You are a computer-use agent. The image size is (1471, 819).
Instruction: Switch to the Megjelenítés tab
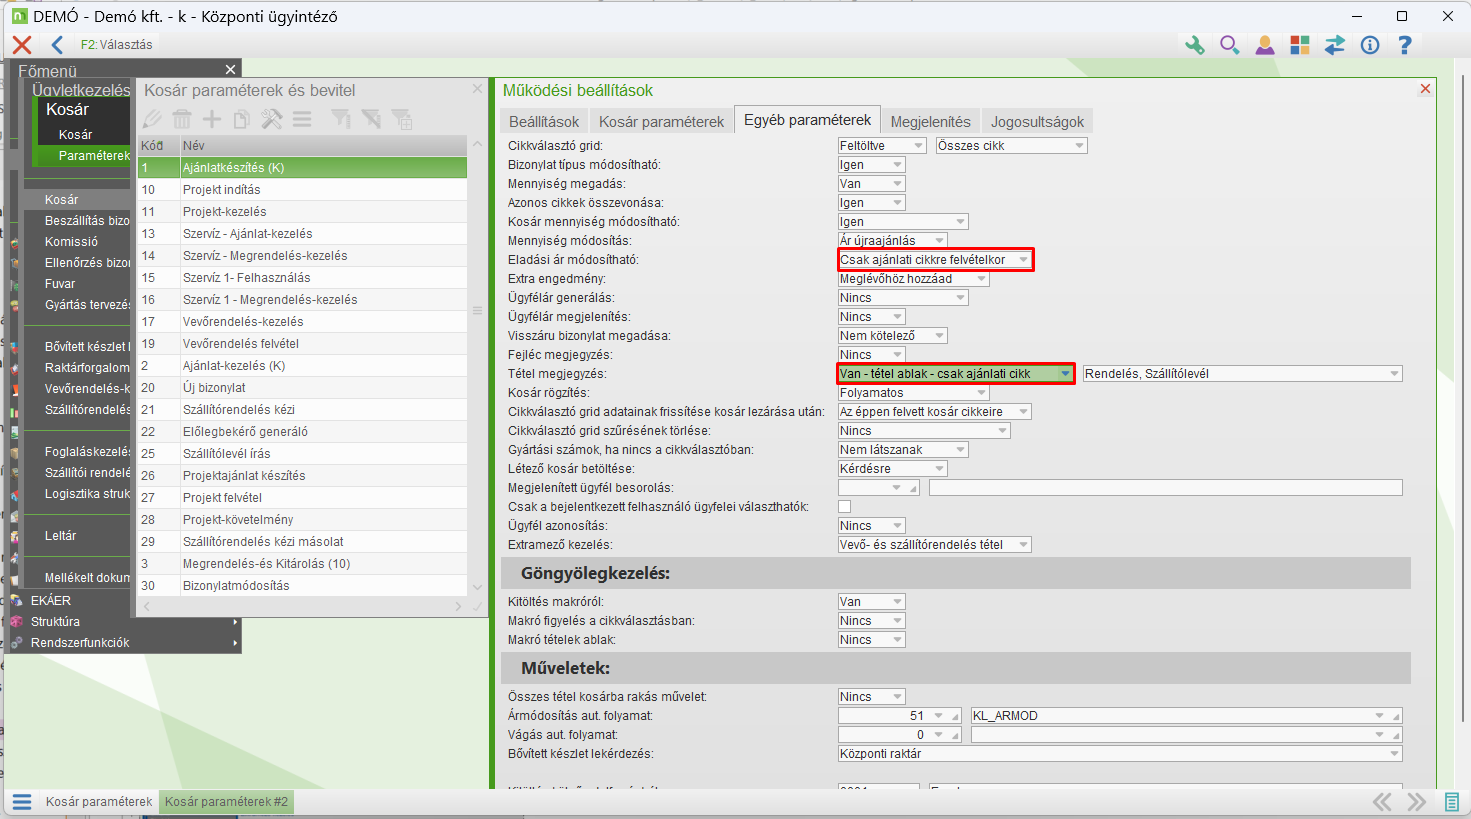930,121
